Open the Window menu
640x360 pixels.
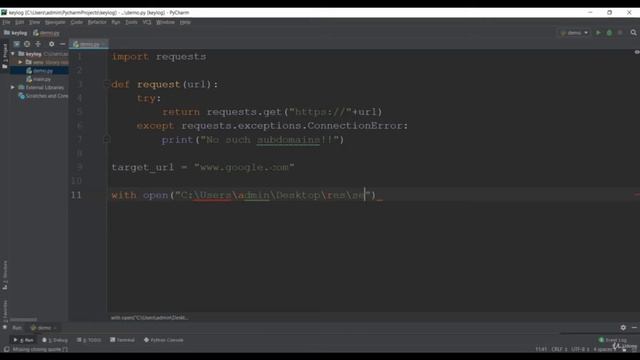click(x=165, y=22)
